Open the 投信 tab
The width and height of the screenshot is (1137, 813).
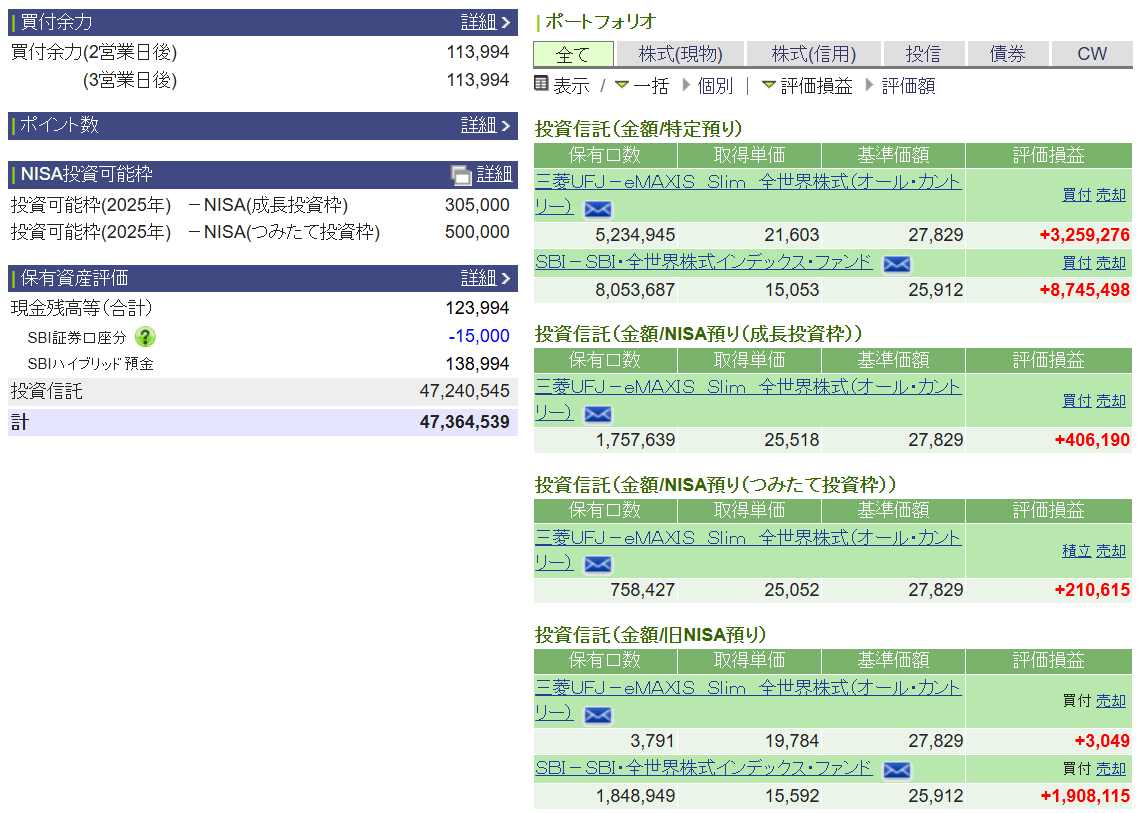point(923,54)
